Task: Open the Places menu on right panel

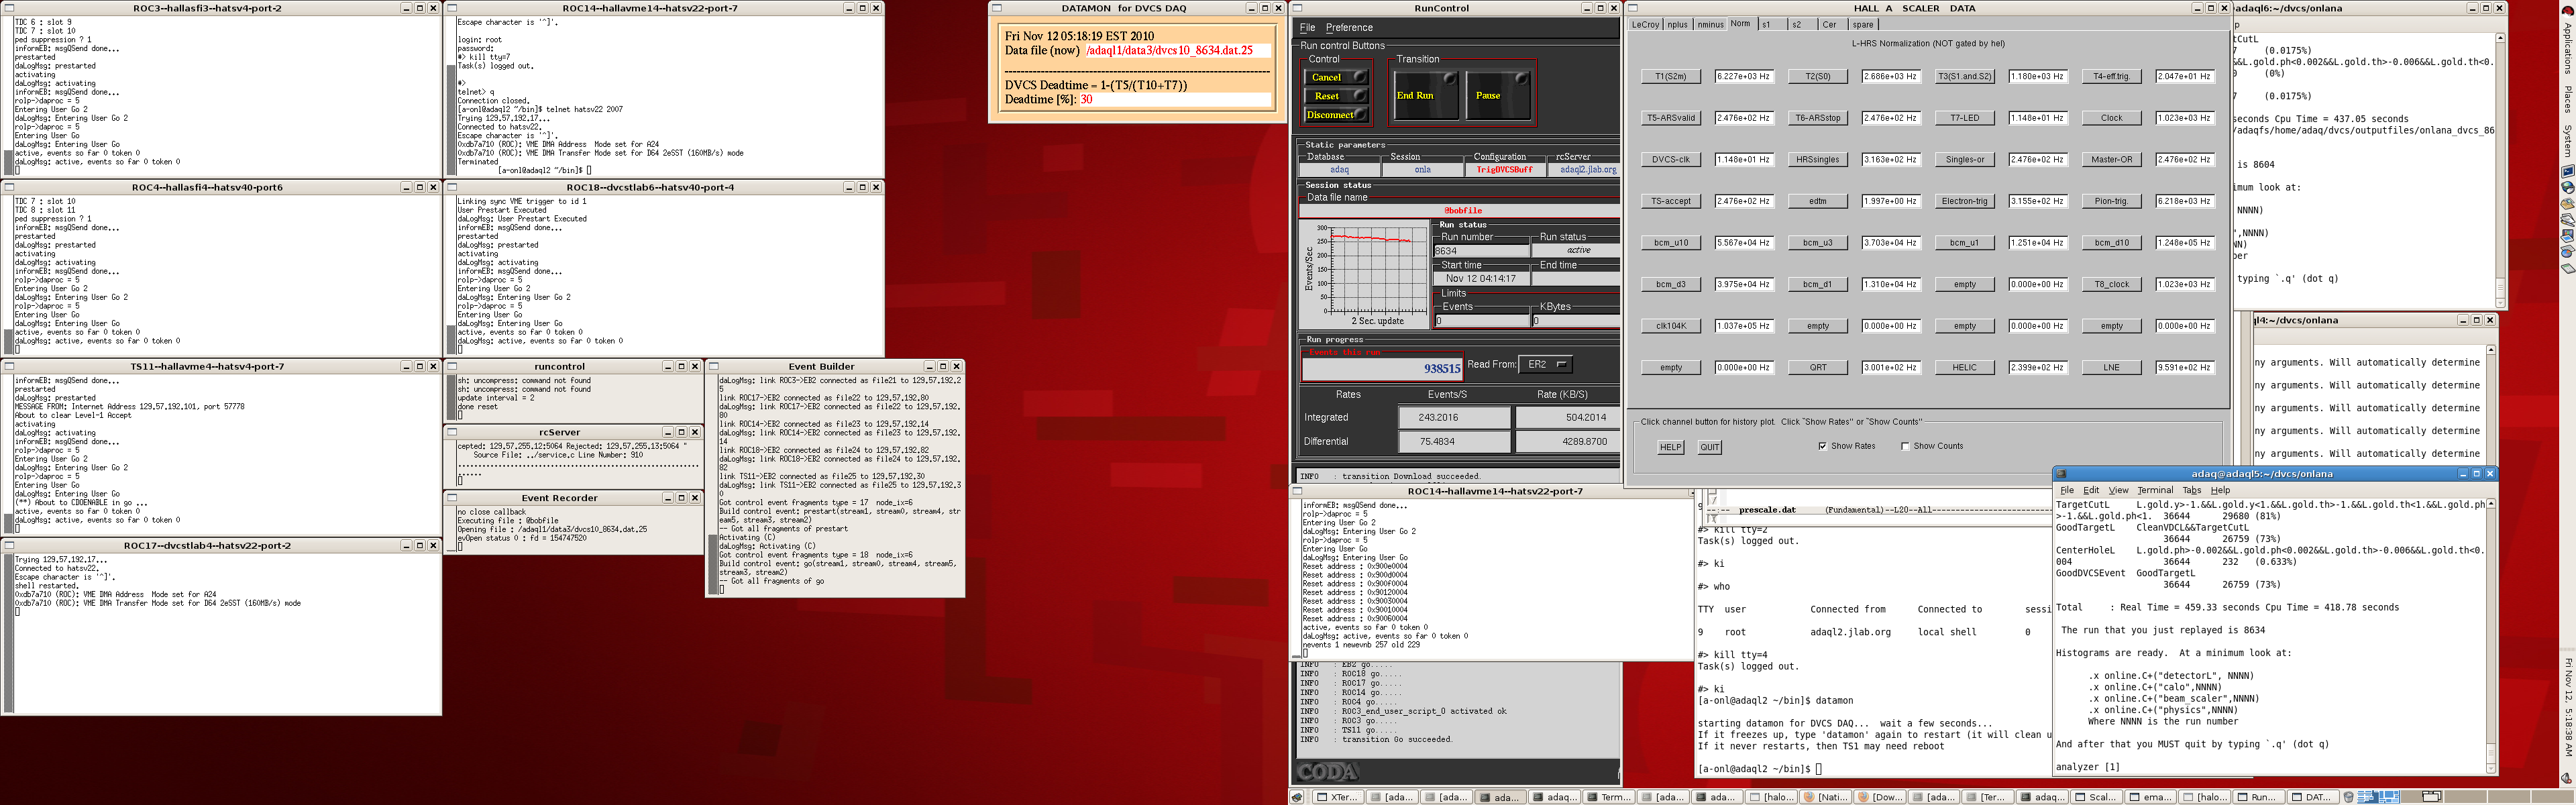Action: coord(2567,100)
